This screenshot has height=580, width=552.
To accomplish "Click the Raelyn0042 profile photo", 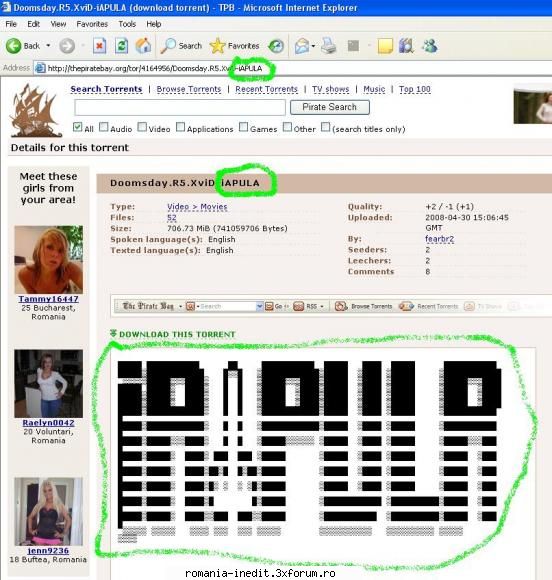I will pos(48,384).
